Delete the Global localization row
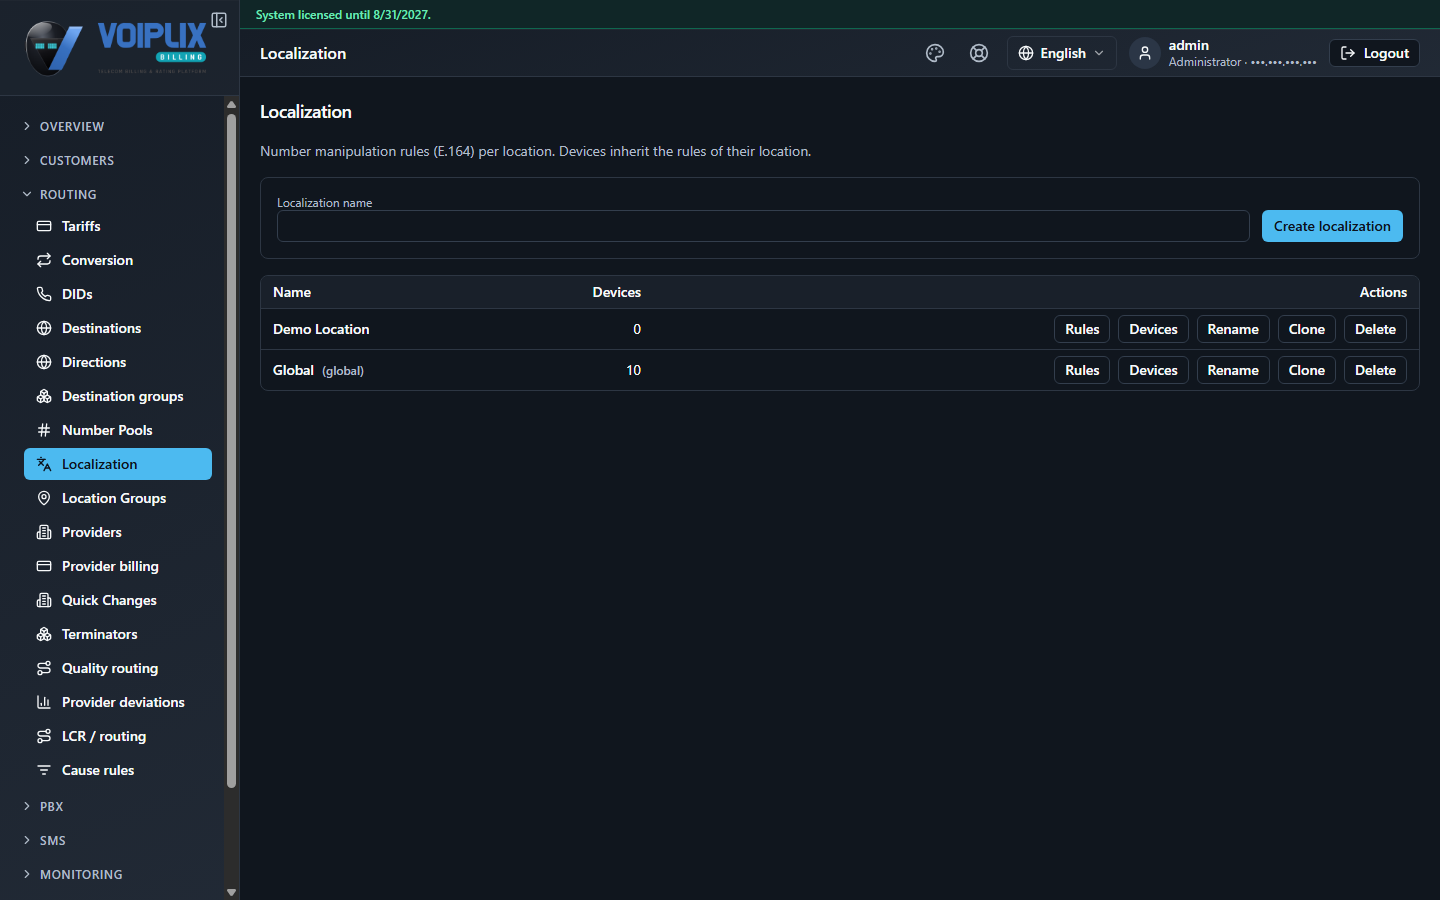This screenshot has width=1440, height=900. click(1375, 370)
